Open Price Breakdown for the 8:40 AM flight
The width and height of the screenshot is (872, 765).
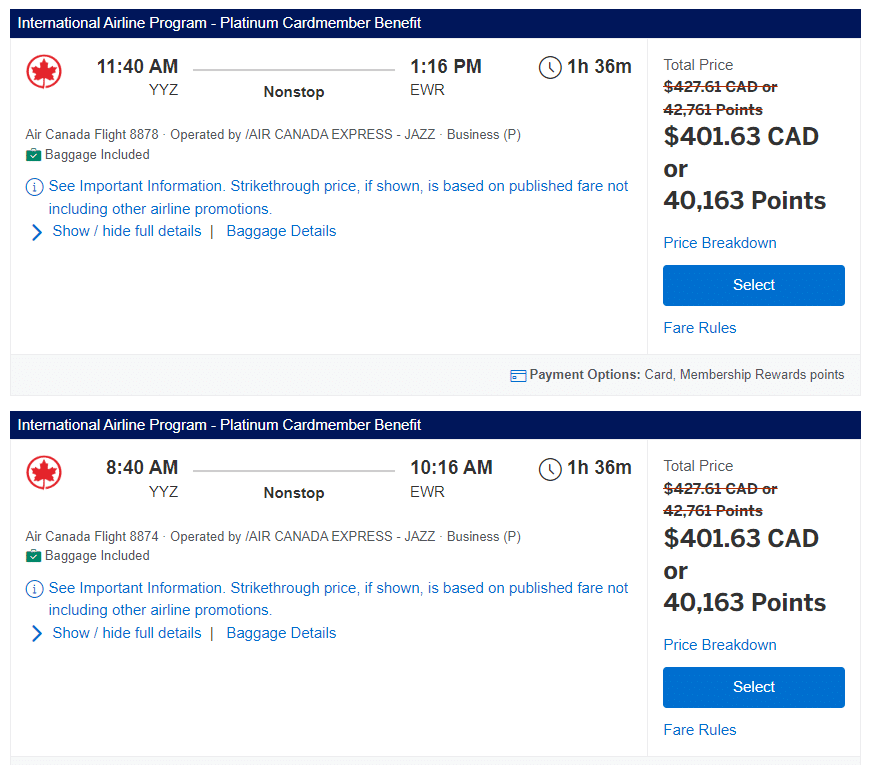coord(720,645)
